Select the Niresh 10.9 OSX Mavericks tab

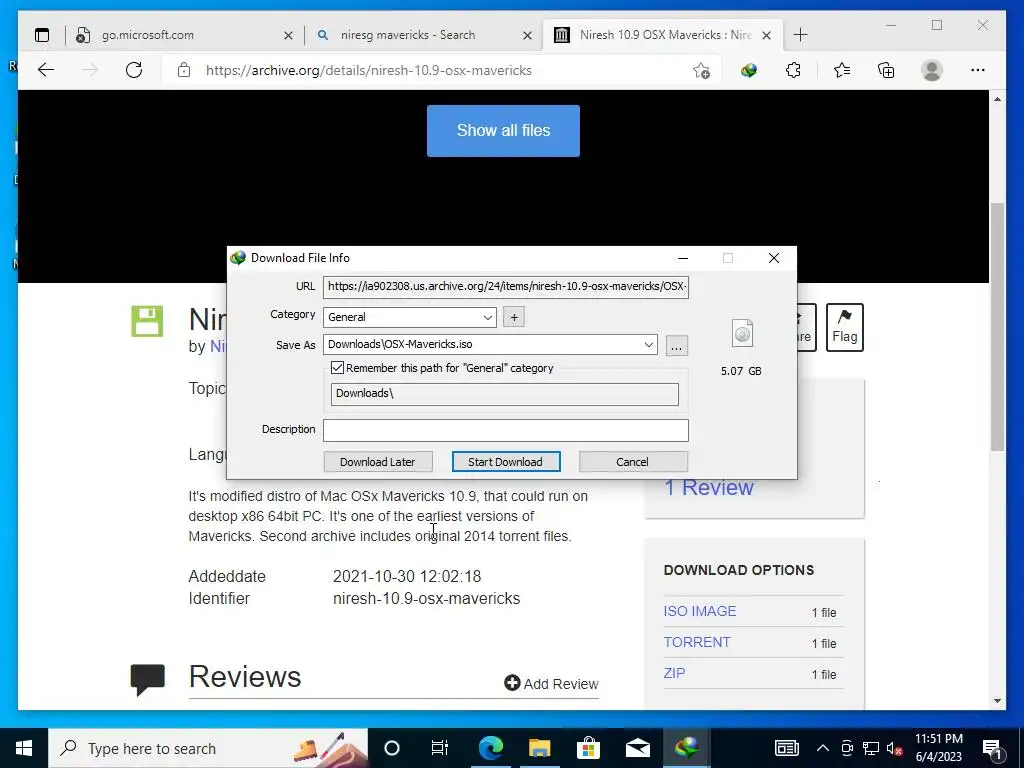point(663,35)
